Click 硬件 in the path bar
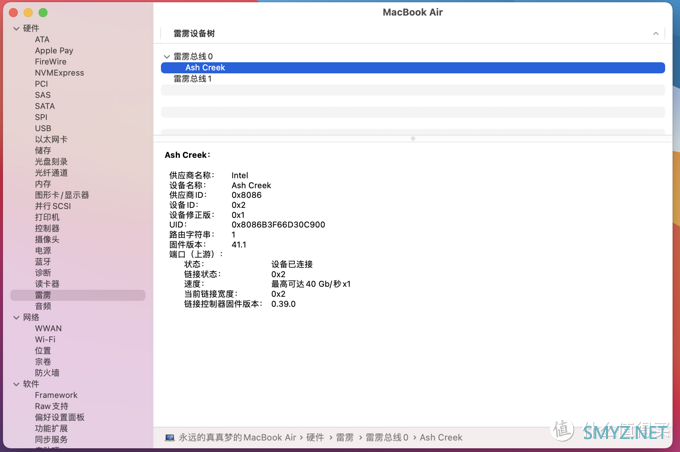 click(x=315, y=437)
